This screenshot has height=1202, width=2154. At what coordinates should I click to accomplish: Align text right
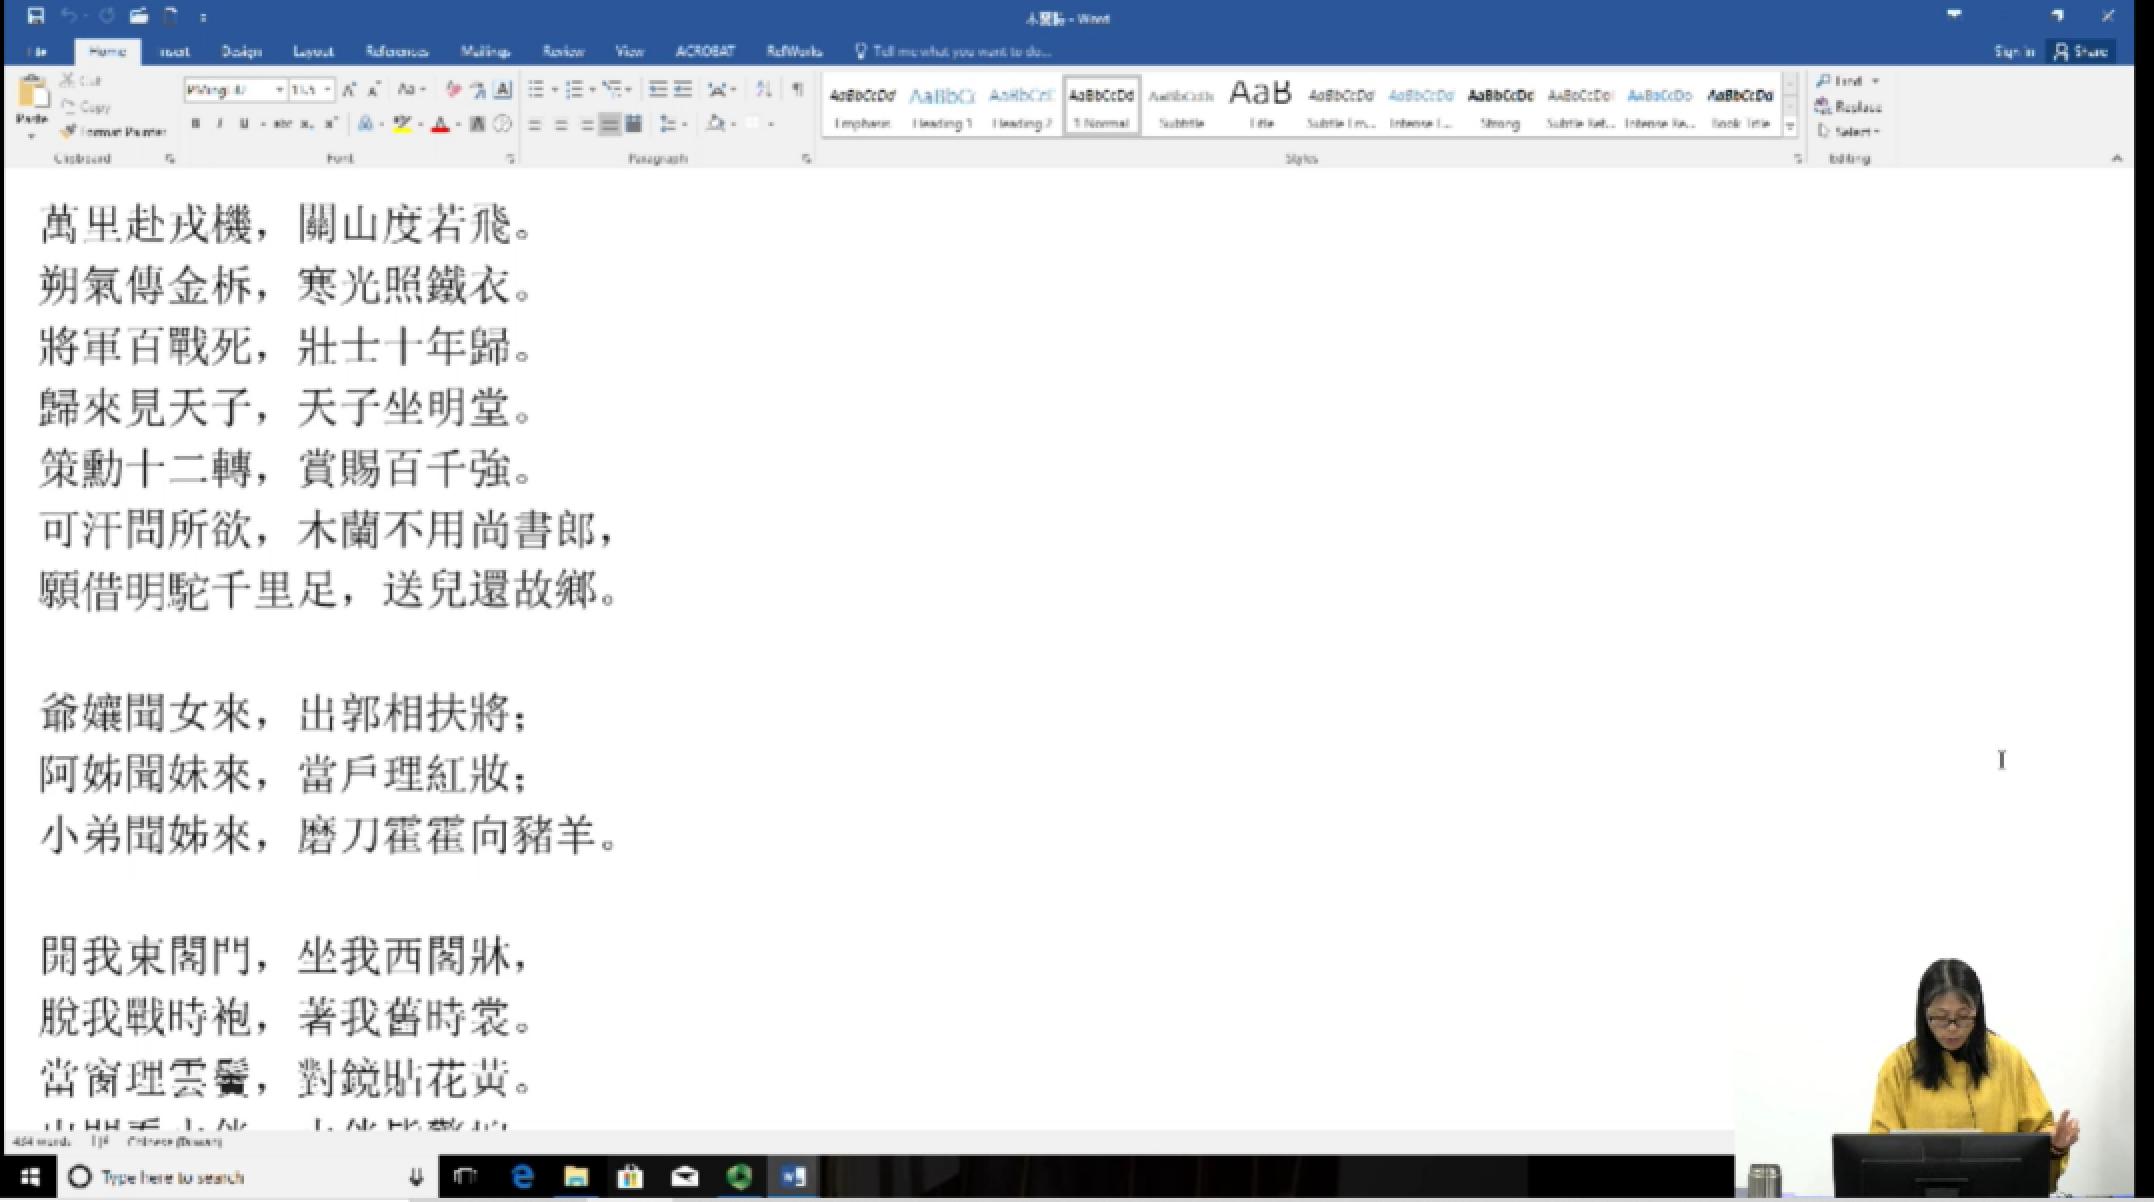587,124
